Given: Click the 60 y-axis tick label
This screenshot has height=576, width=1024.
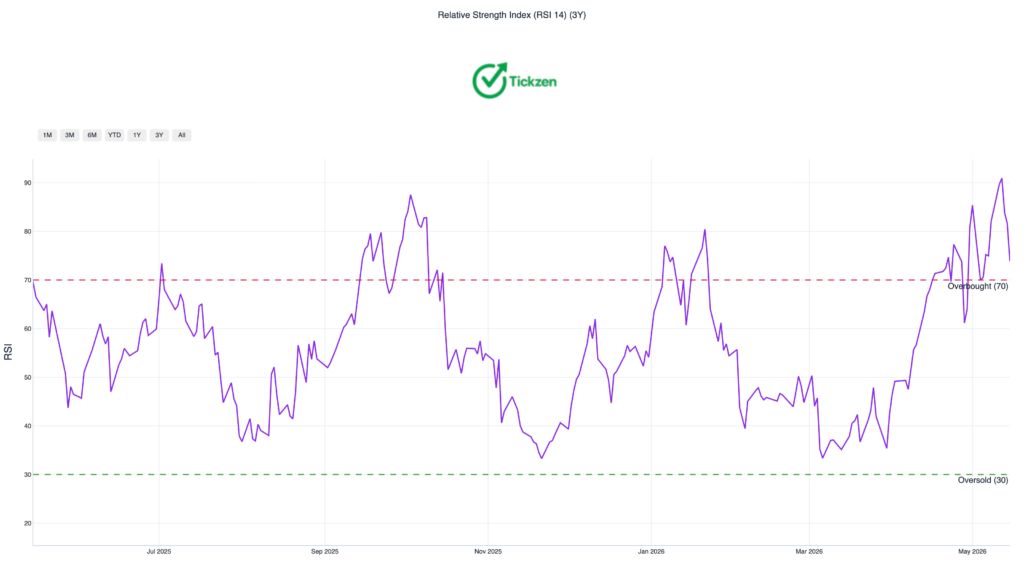Looking at the screenshot, I should 27,329.
